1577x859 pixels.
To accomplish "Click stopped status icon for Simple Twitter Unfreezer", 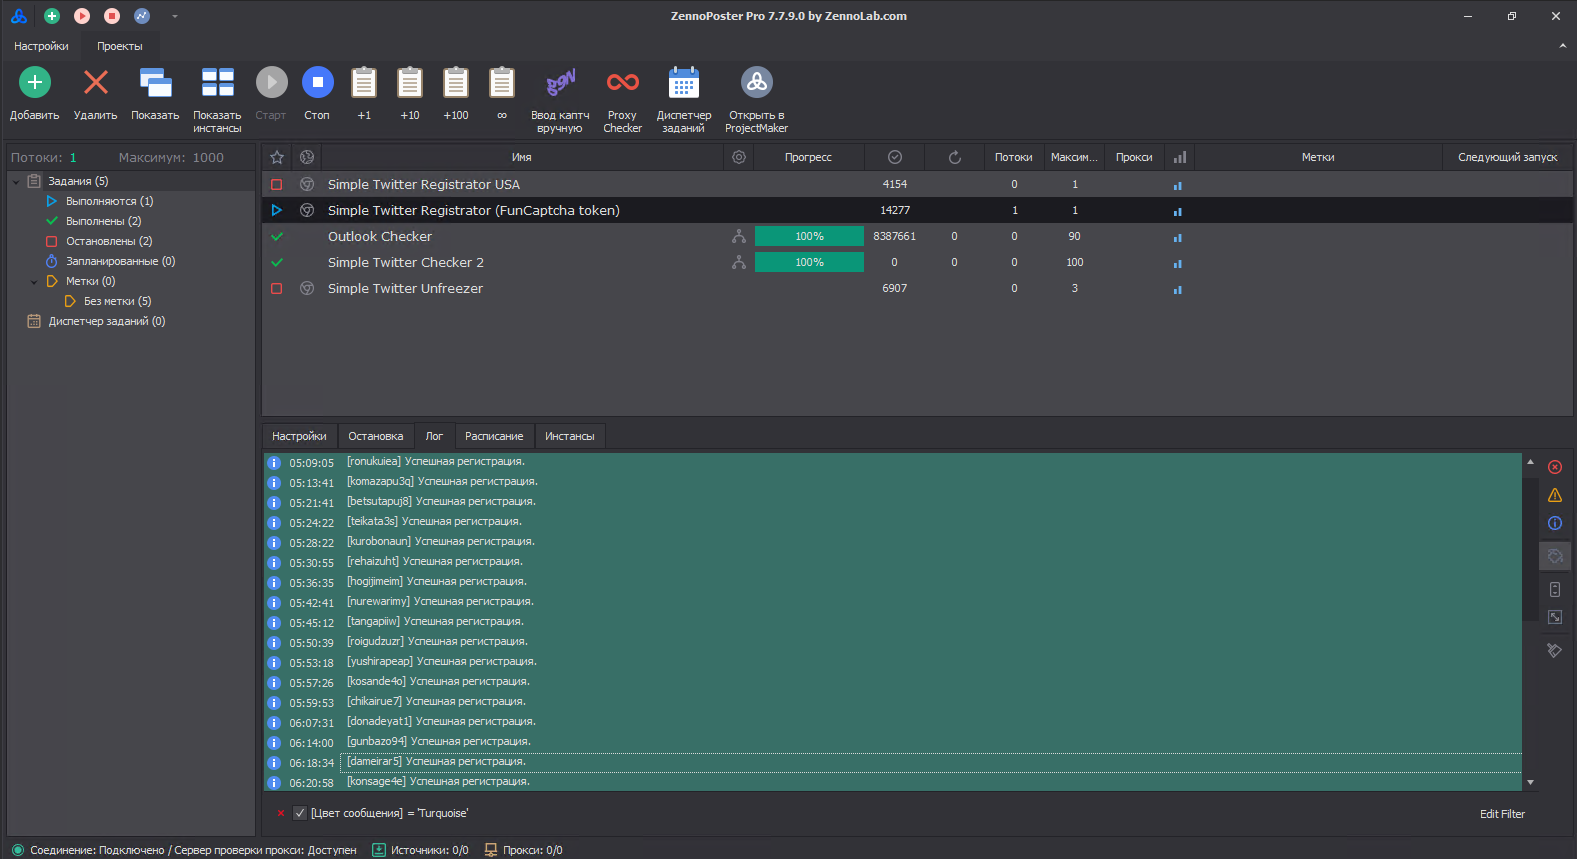I will (277, 288).
